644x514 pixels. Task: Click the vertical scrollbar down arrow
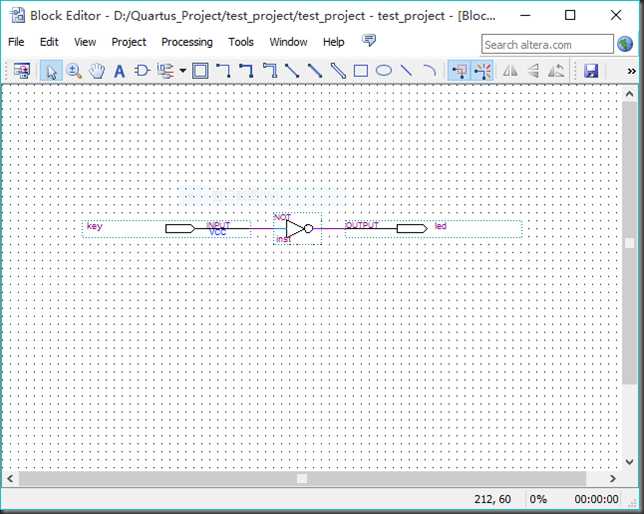point(630,462)
